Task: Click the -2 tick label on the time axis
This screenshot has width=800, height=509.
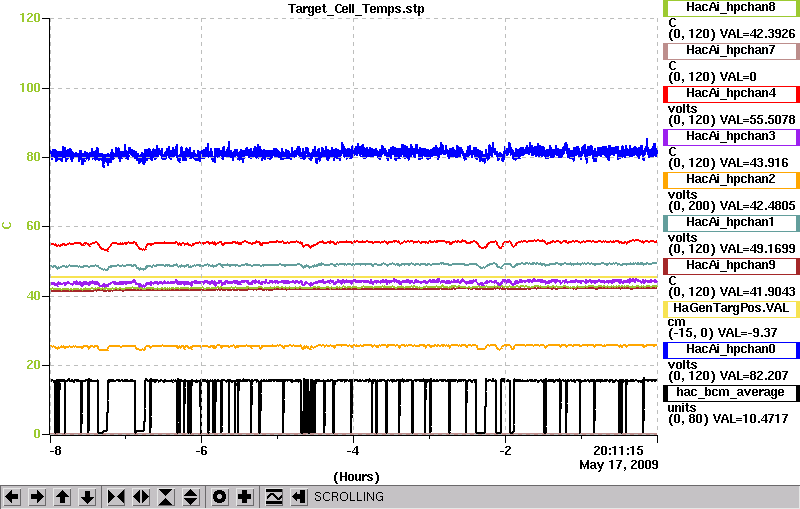Action: click(505, 451)
